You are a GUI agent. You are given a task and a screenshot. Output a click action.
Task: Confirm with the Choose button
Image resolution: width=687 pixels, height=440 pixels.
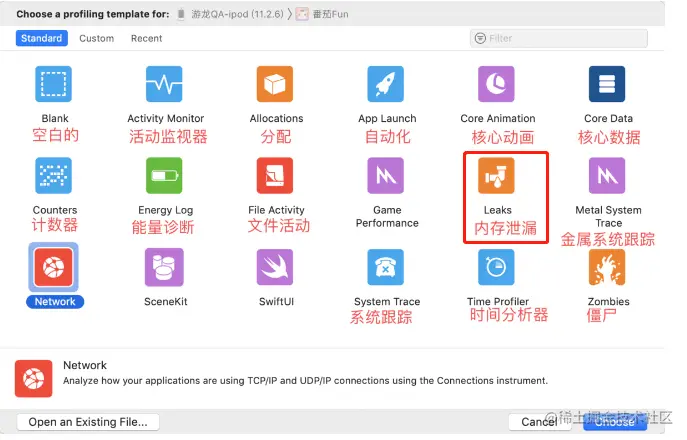[x=615, y=422]
